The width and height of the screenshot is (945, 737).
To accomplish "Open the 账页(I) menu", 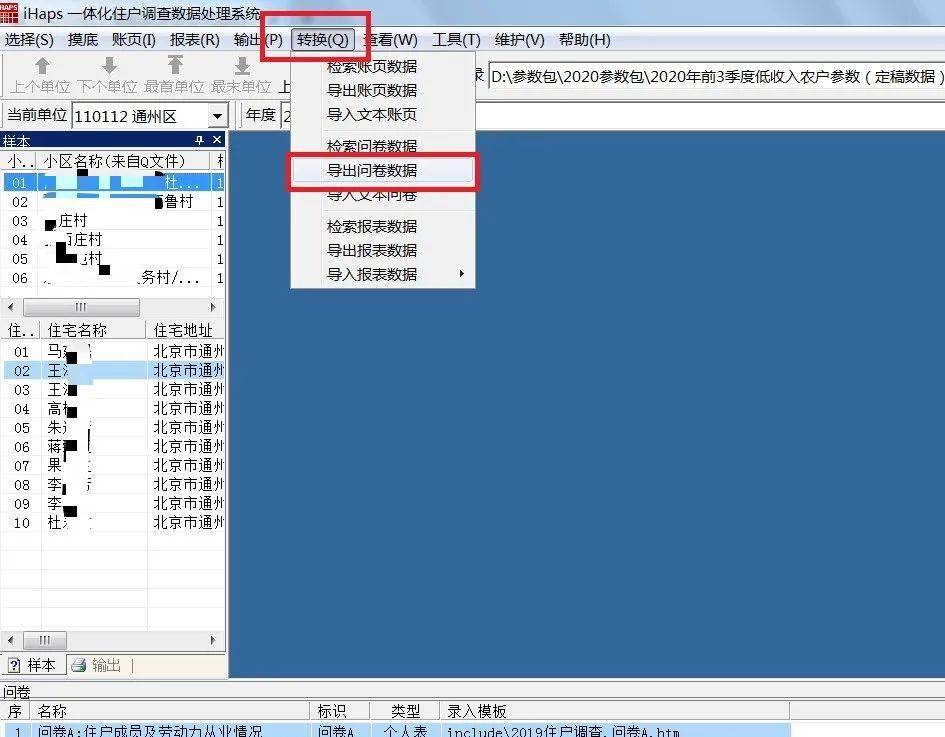I will (x=134, y=40).
